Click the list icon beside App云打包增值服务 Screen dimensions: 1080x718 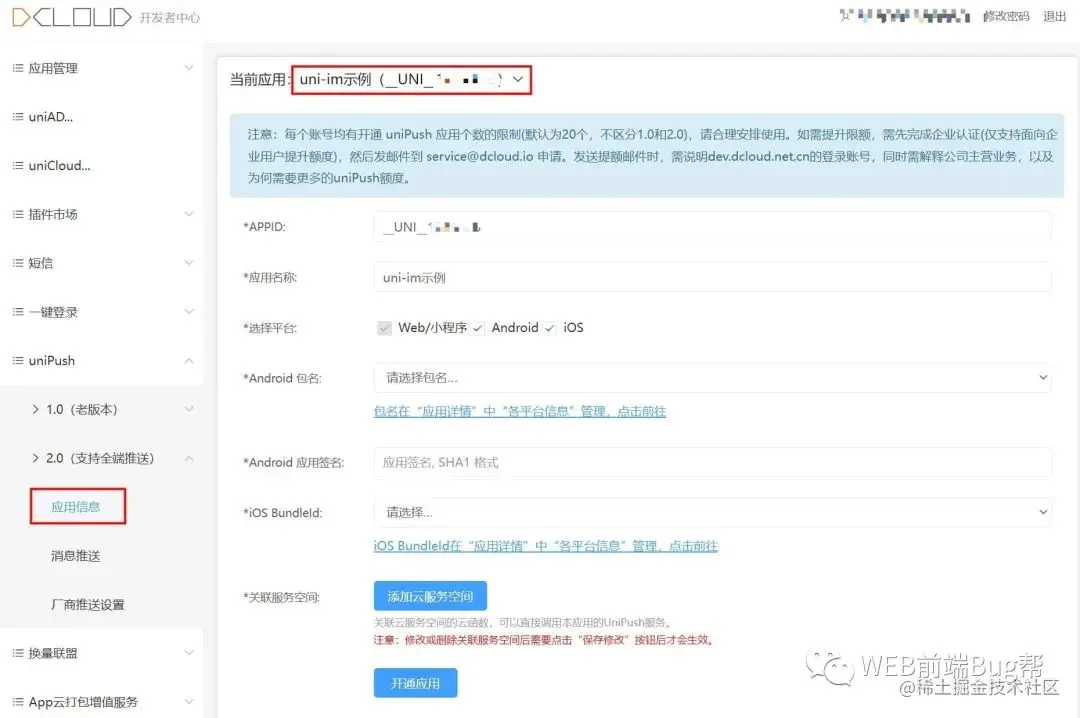tap(18, 701)
